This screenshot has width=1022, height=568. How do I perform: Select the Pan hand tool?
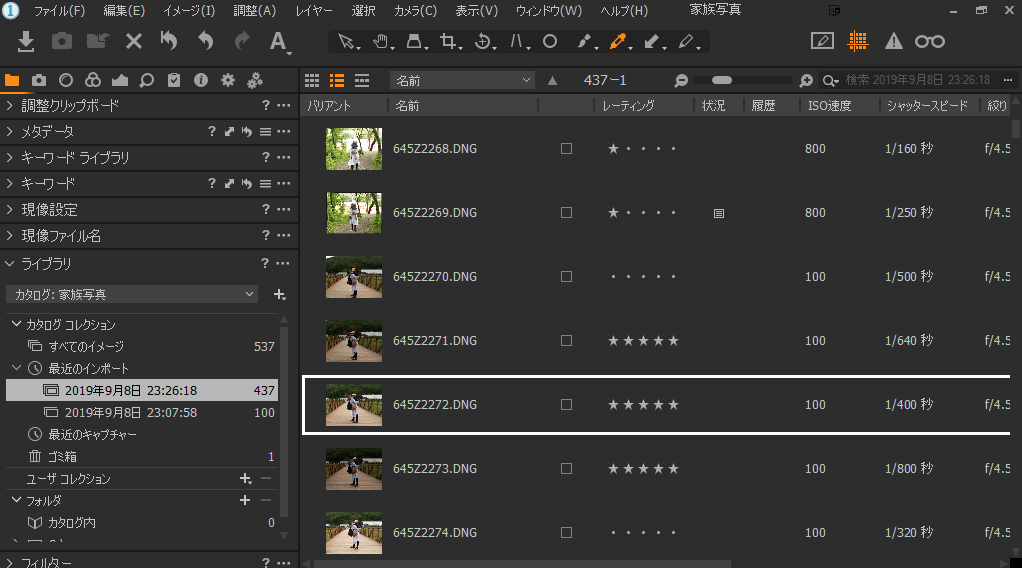coord(380,42)
